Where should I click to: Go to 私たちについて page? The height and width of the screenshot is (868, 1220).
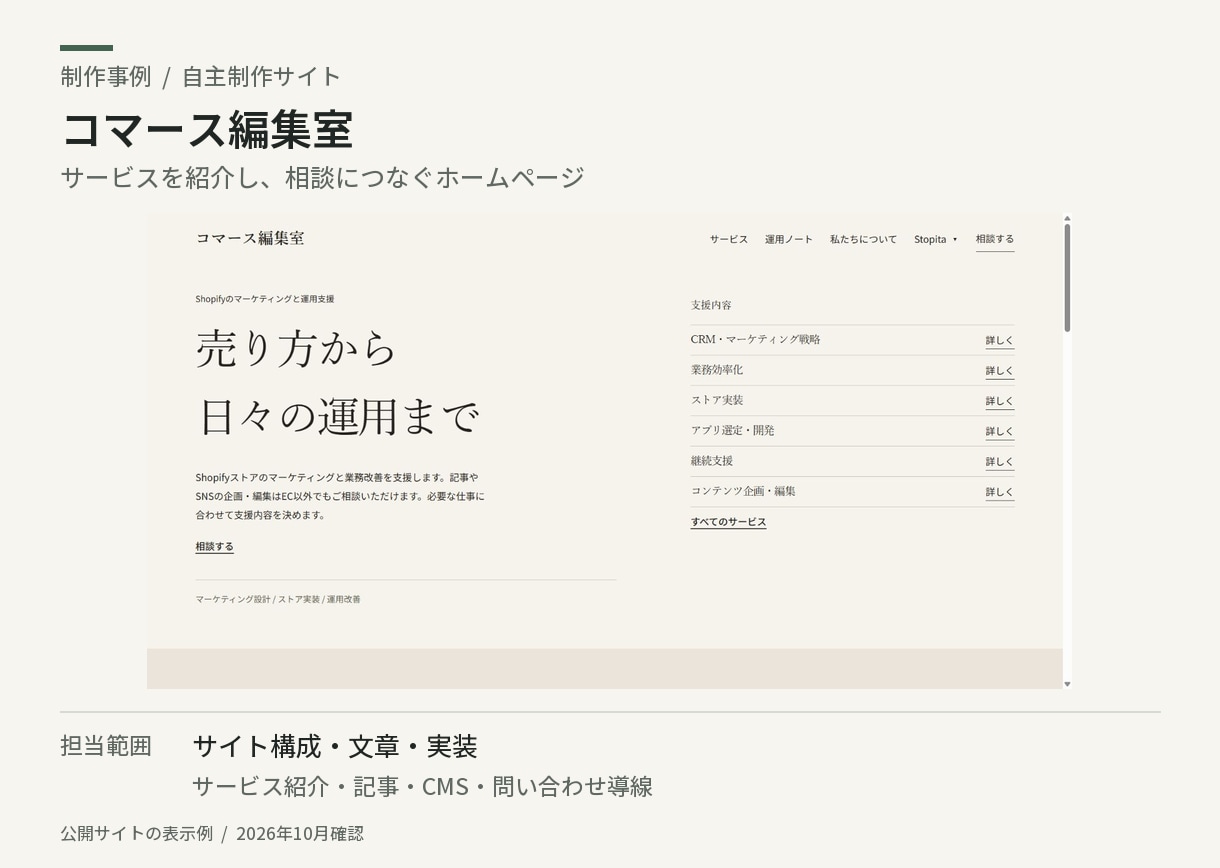[863, 239]
